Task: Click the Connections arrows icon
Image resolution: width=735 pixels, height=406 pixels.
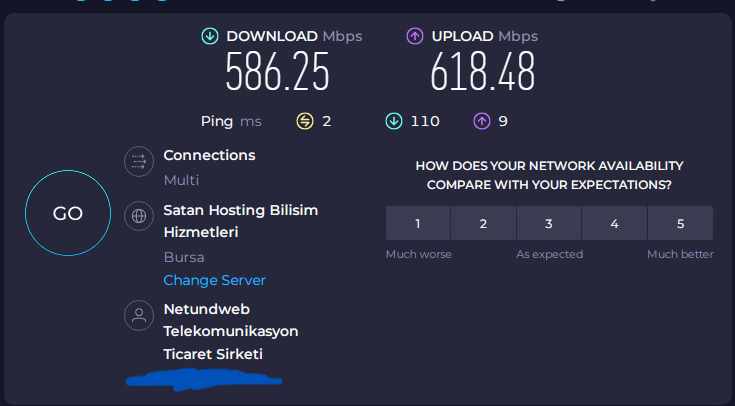Action: tap(139, 161)
